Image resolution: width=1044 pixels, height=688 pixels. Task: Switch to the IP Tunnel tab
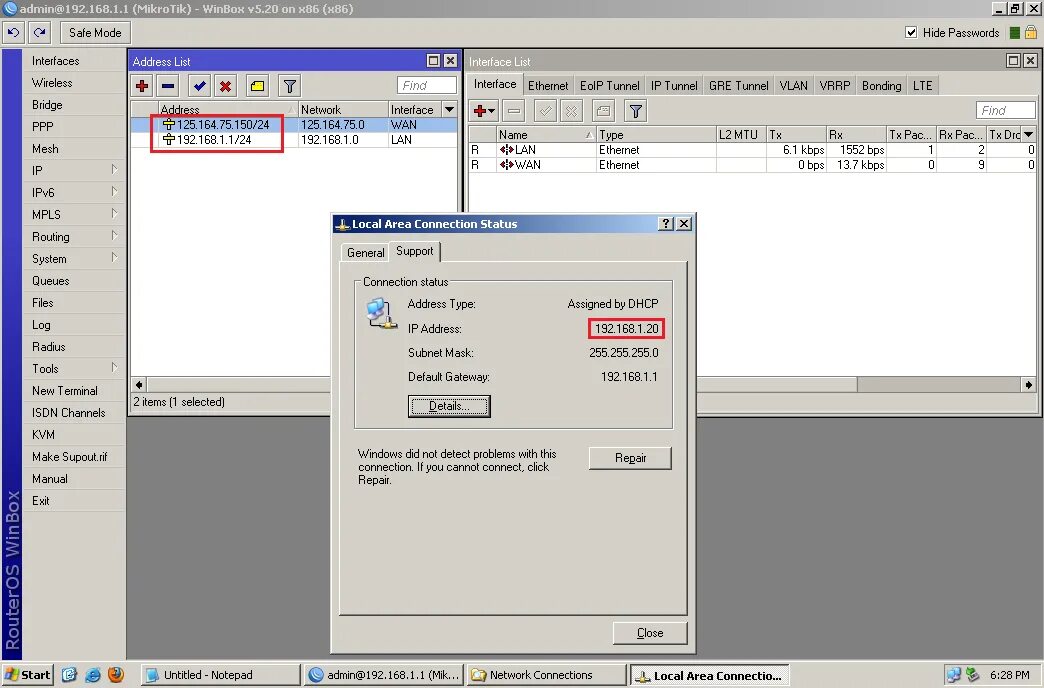(674, 85)
